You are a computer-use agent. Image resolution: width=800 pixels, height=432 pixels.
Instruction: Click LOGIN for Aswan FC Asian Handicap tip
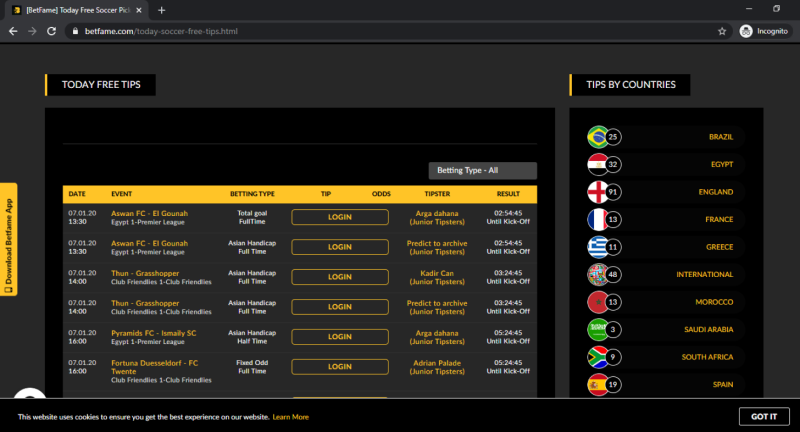pos(340,247)
